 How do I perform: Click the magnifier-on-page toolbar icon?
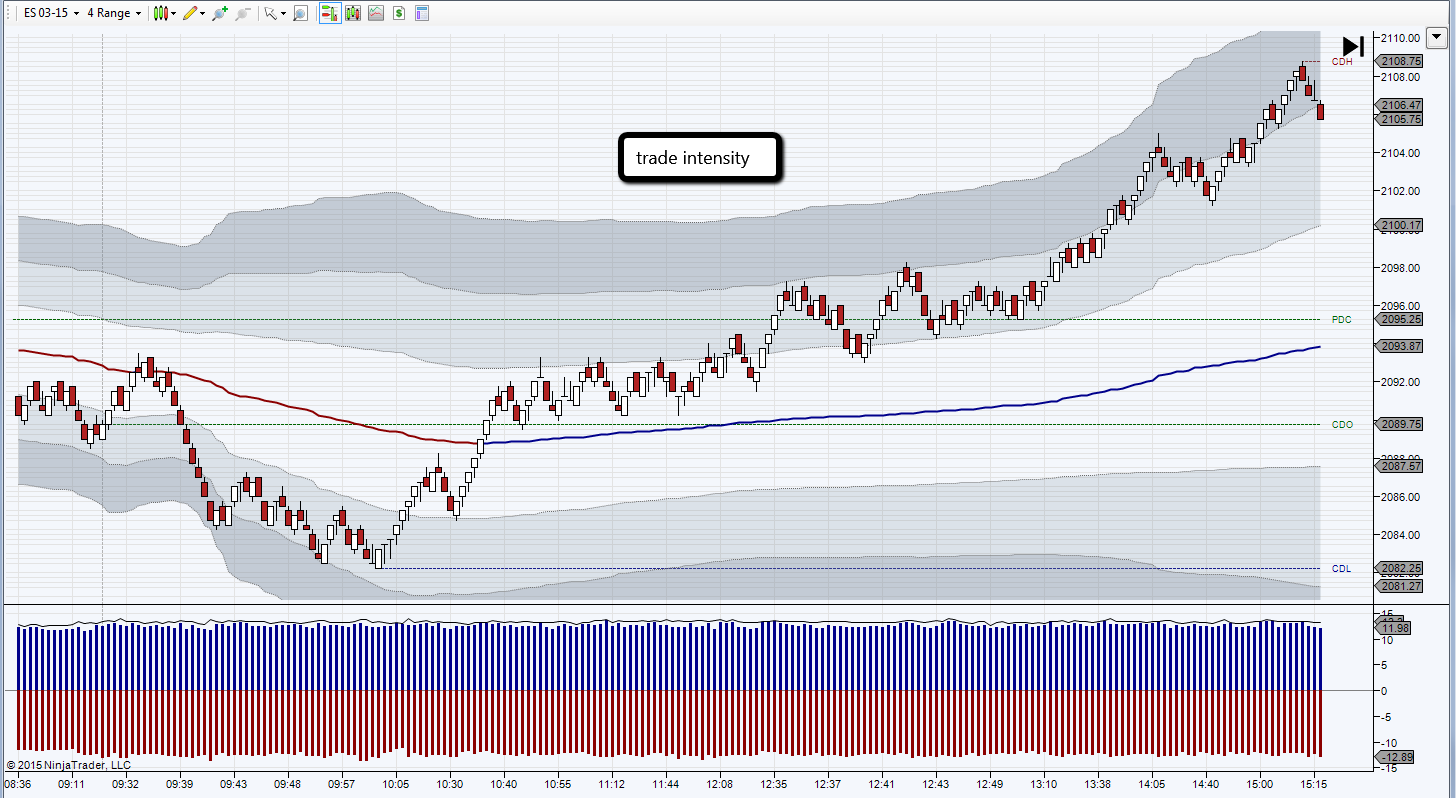pyautogui.click(x=300, y=13)
